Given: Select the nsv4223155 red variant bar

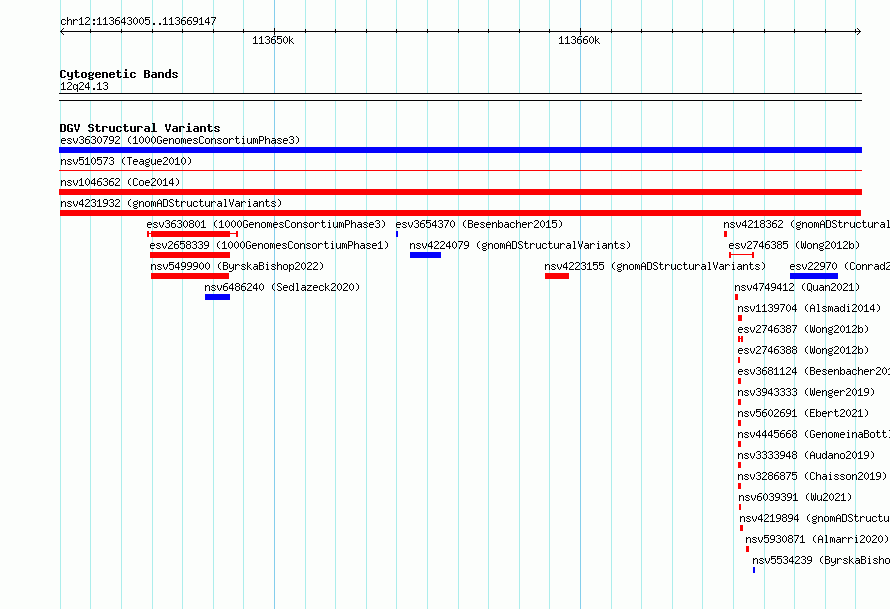Looking at the screenshot, I should coord(557,276).
